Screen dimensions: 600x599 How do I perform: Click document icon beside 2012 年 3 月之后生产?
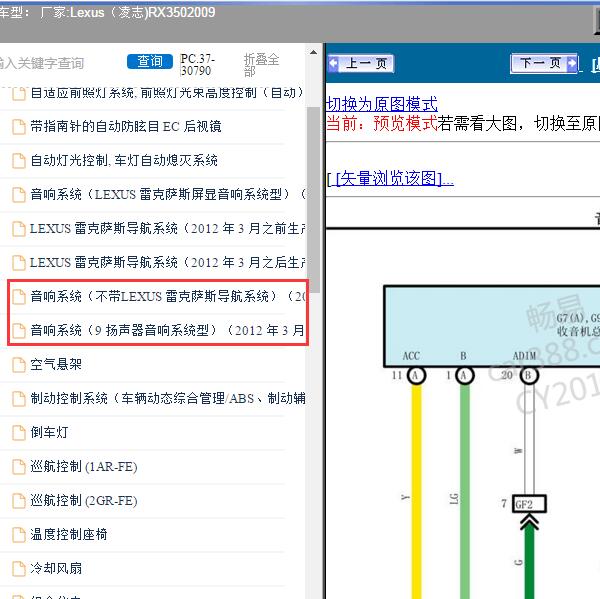coord(18,263)
